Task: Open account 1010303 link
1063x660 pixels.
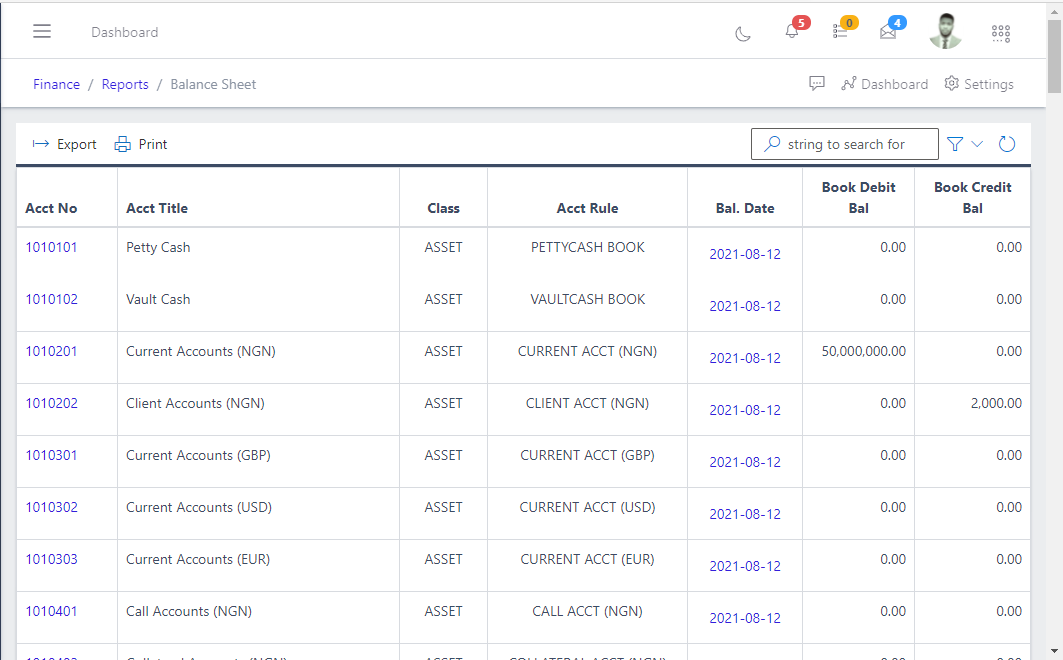Action: tap(52, 559)
